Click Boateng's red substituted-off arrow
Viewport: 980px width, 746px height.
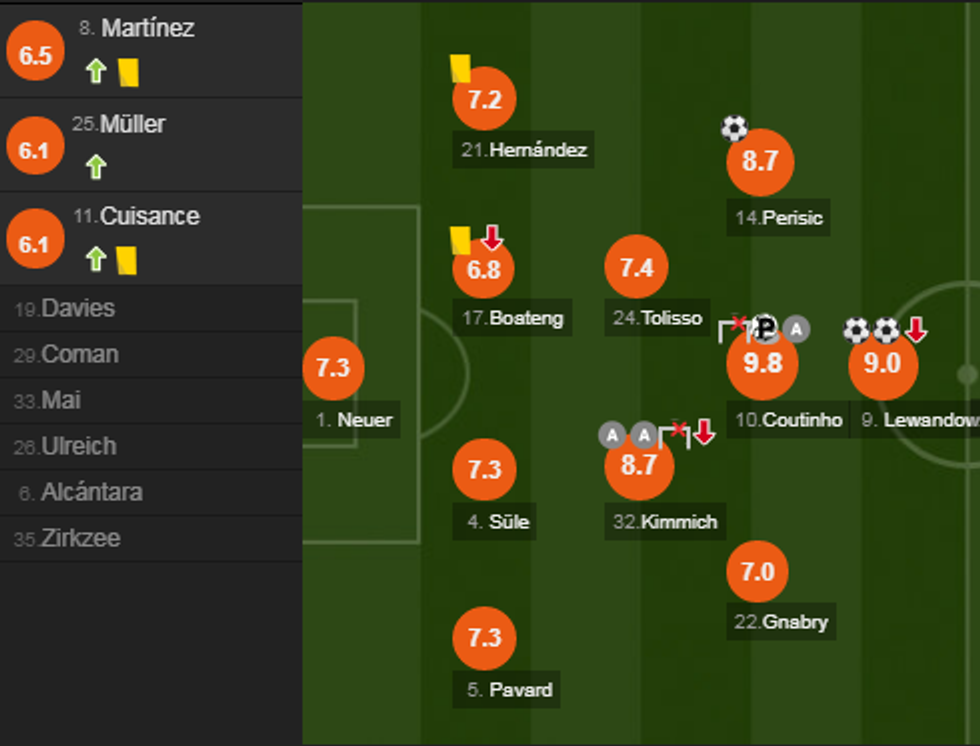click(x=491, y=238)
